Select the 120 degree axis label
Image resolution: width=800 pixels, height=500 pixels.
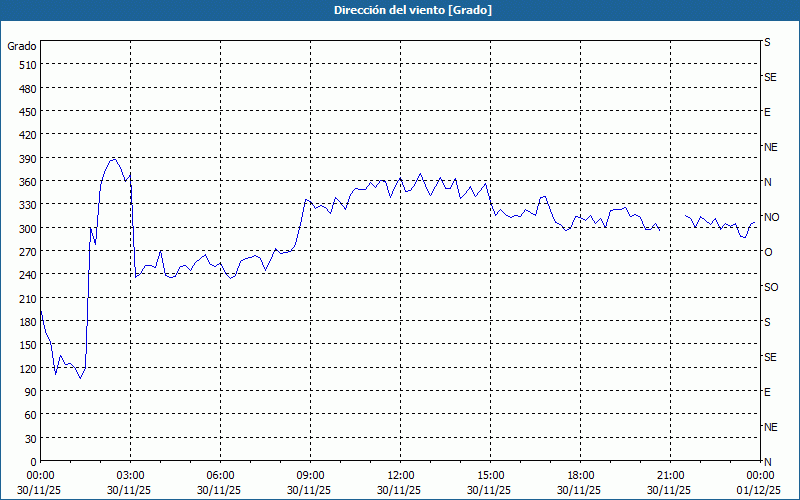coord(29,368)
